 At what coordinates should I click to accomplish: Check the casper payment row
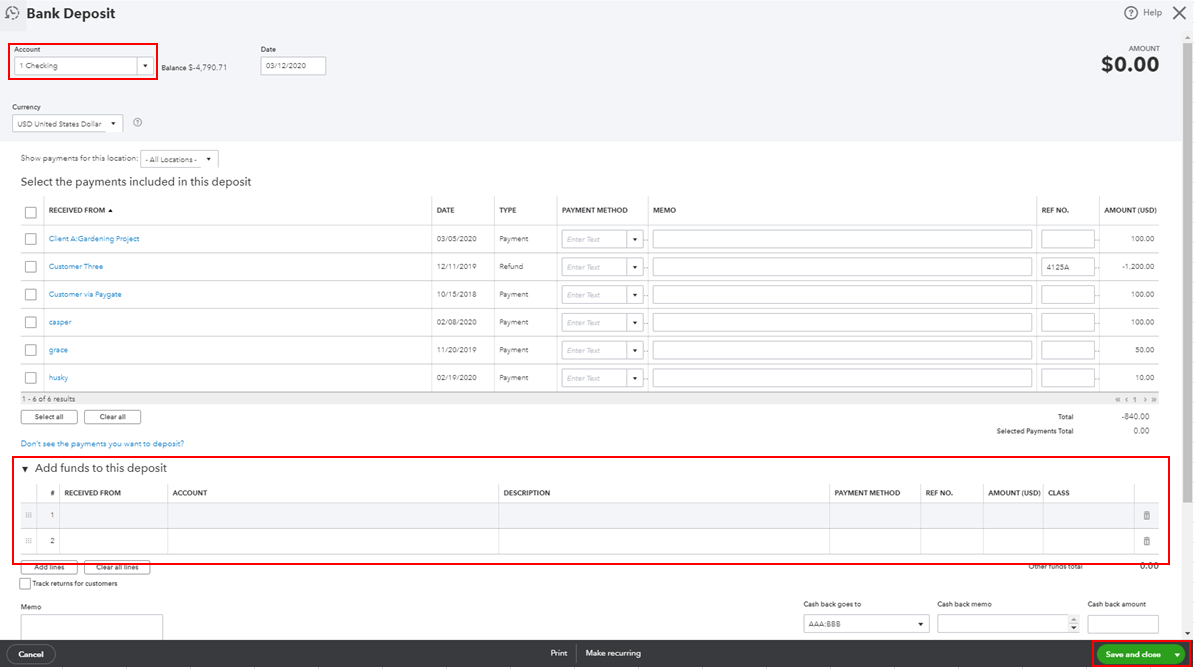[x=30, y=323]
